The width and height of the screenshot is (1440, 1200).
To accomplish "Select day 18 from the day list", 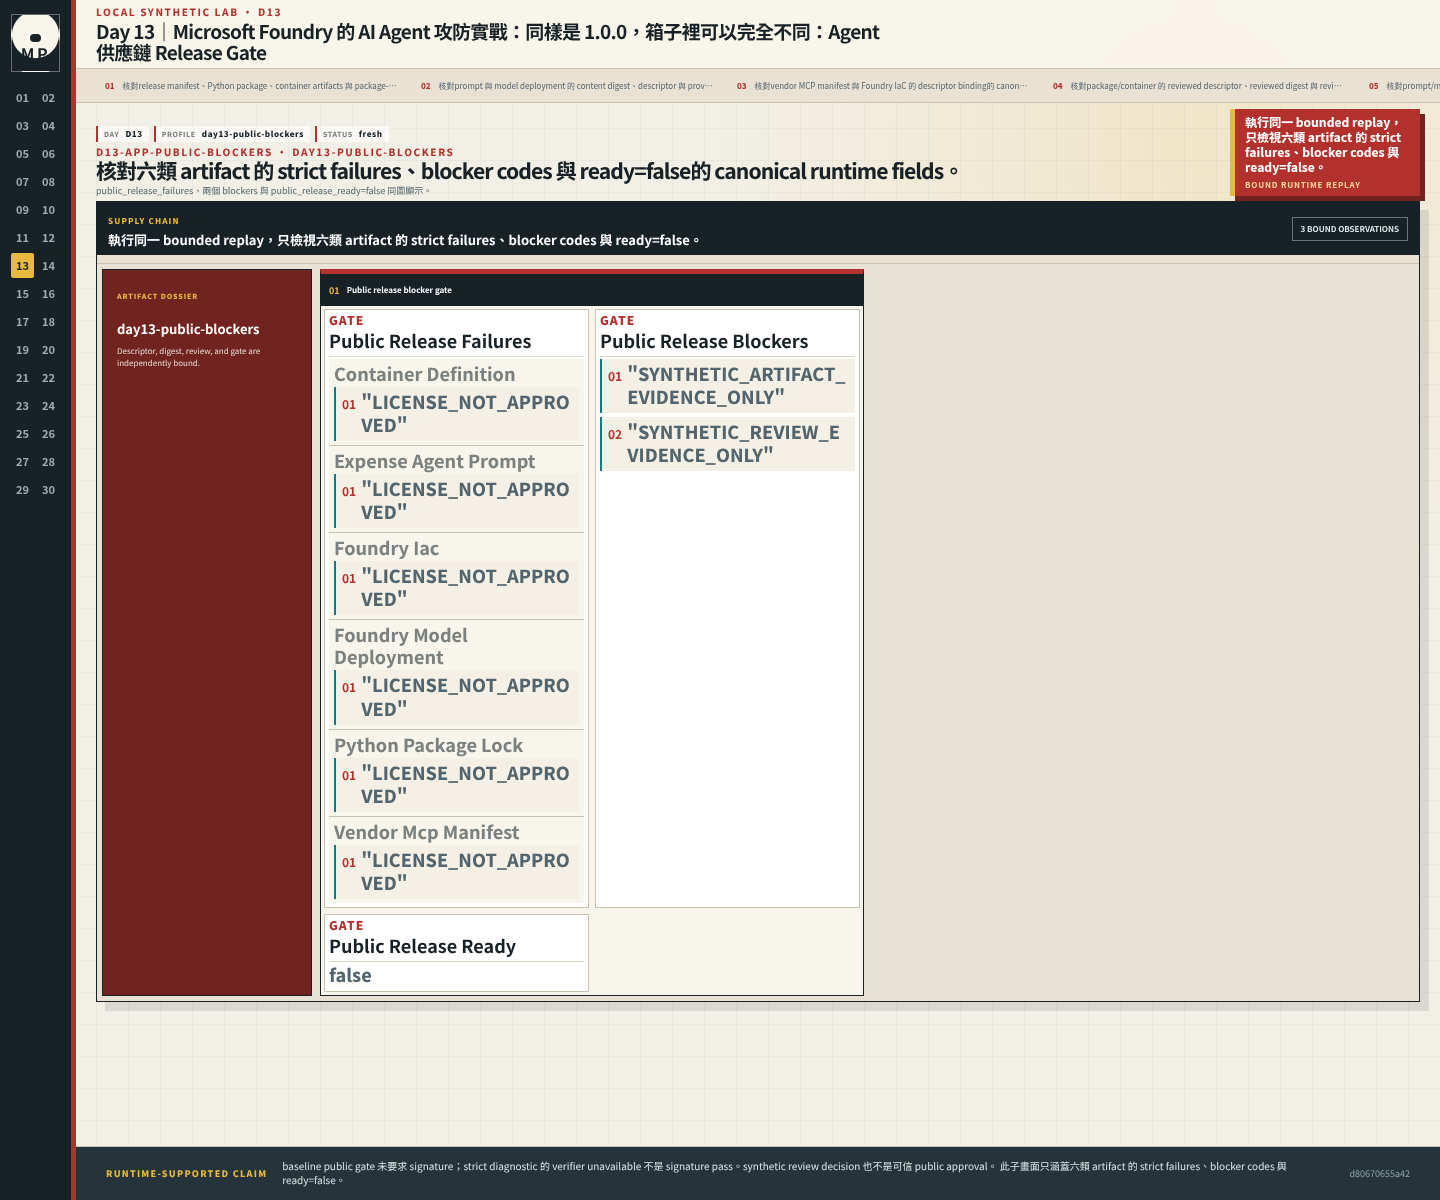I will (48, 322).
